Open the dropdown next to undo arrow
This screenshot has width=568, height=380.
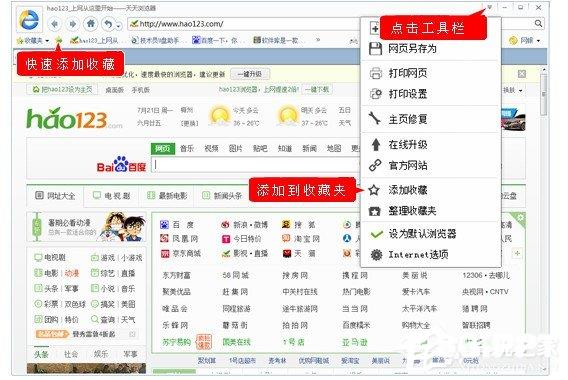pyautogui.click(x=119, y=26)
